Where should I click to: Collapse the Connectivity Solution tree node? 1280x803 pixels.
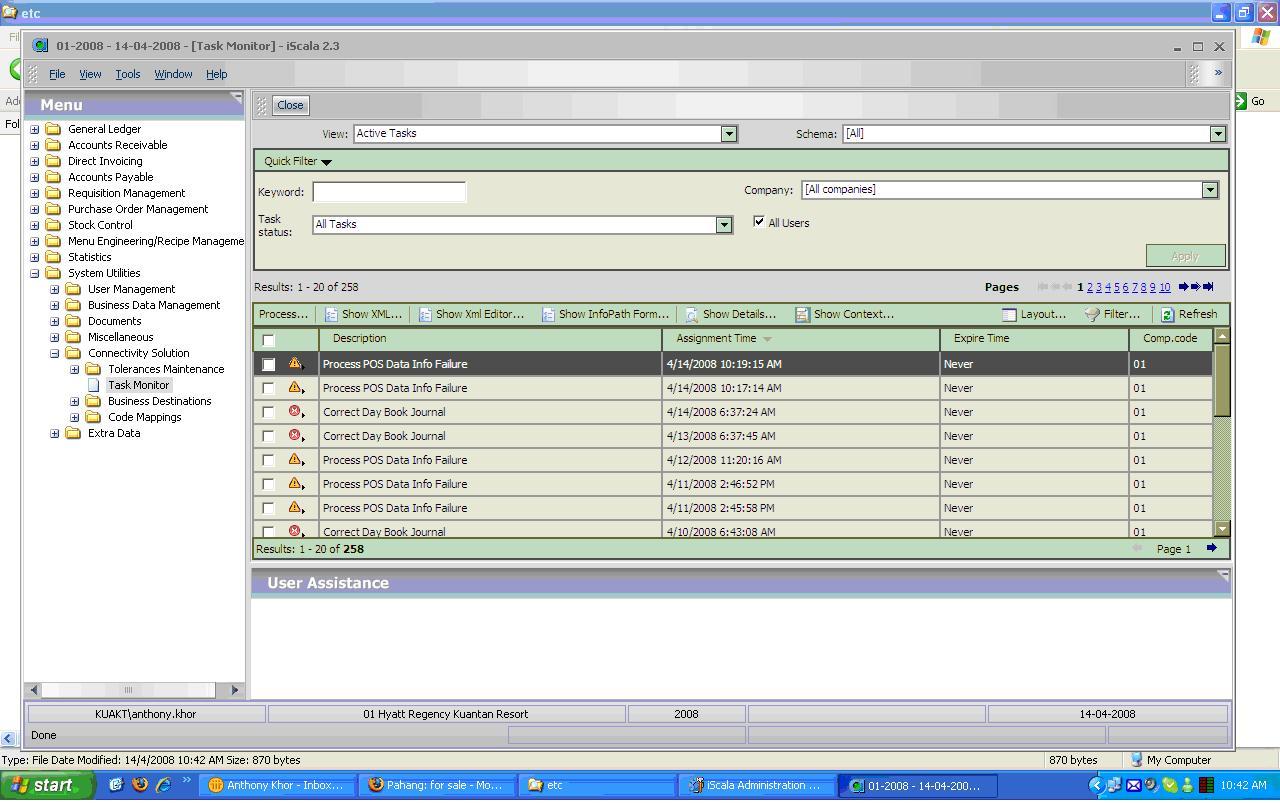[55, 353]
